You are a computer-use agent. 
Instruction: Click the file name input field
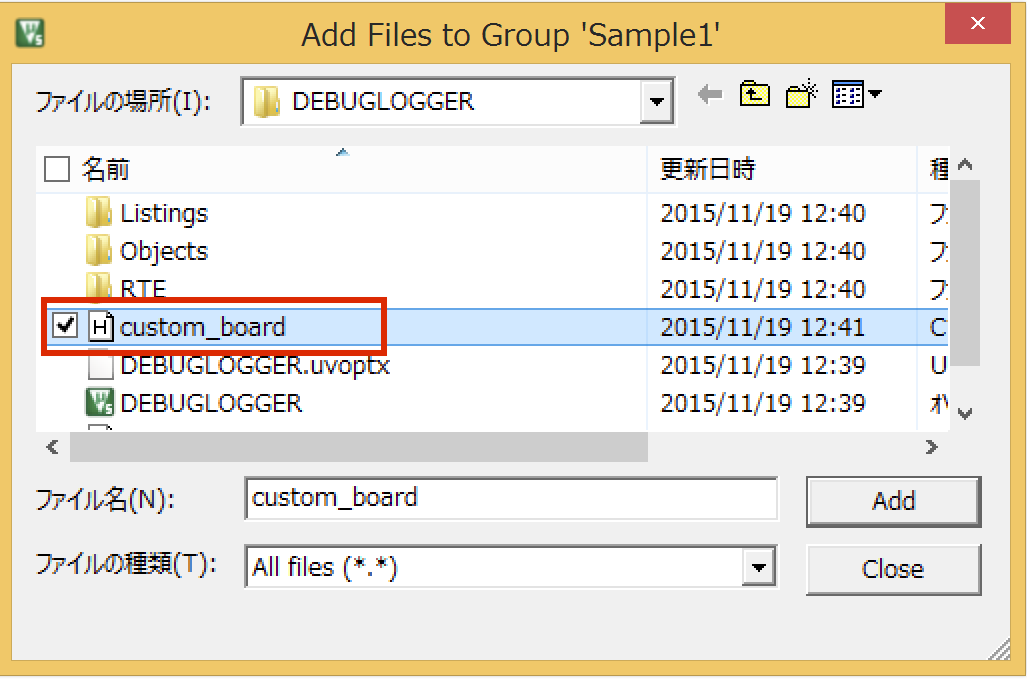click(510, 498)
